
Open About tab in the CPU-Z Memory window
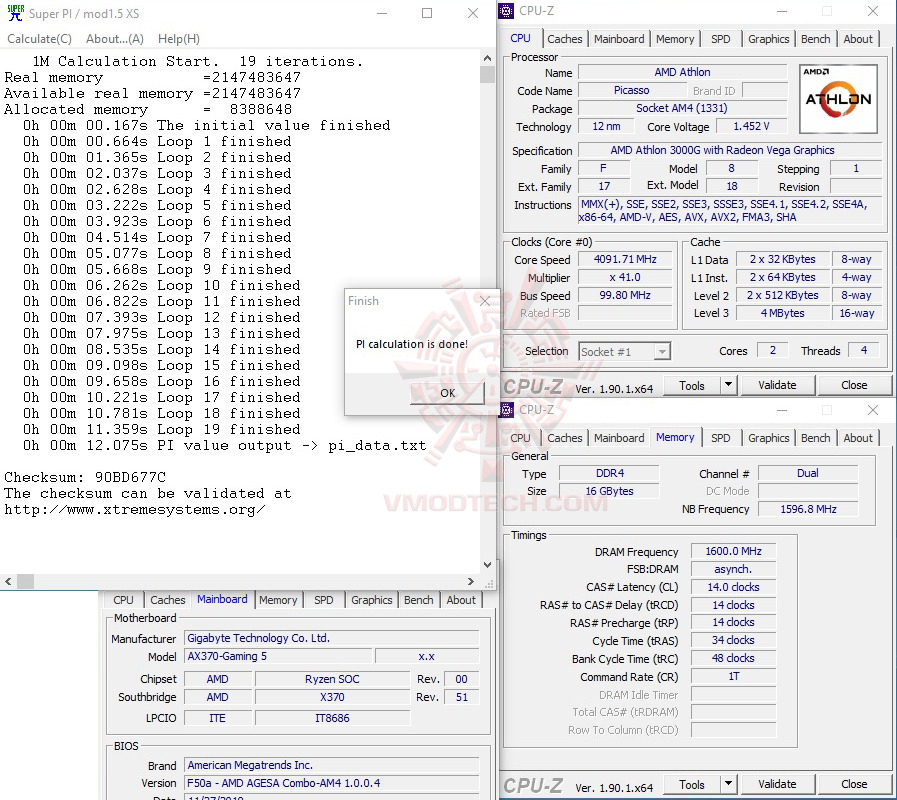[x=858, y=438]
